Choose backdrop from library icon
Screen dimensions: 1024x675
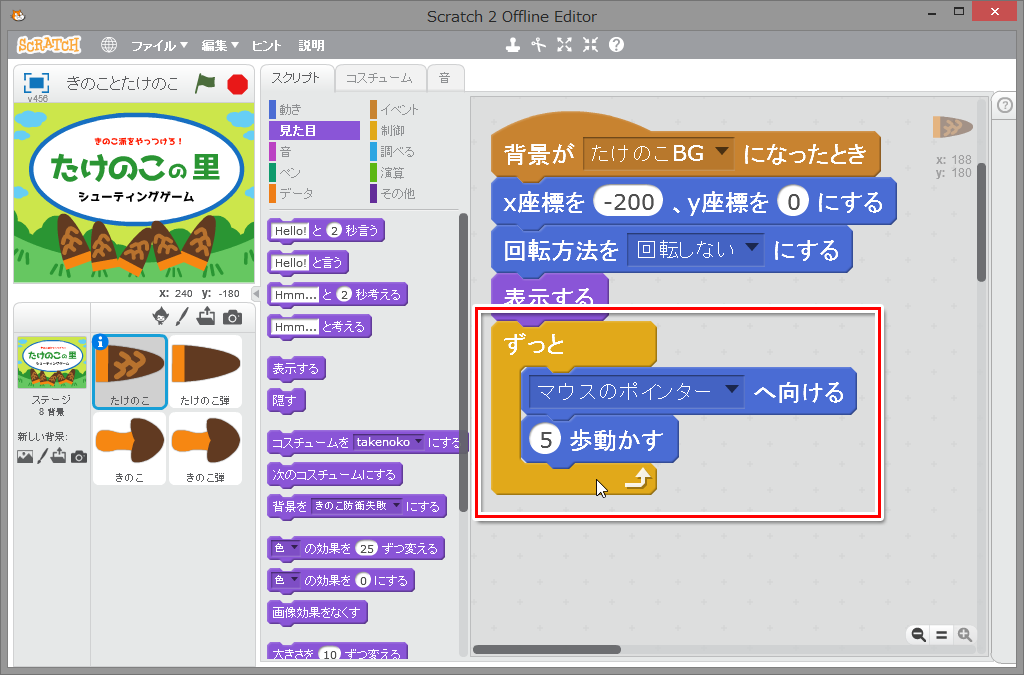click(25, 456)
